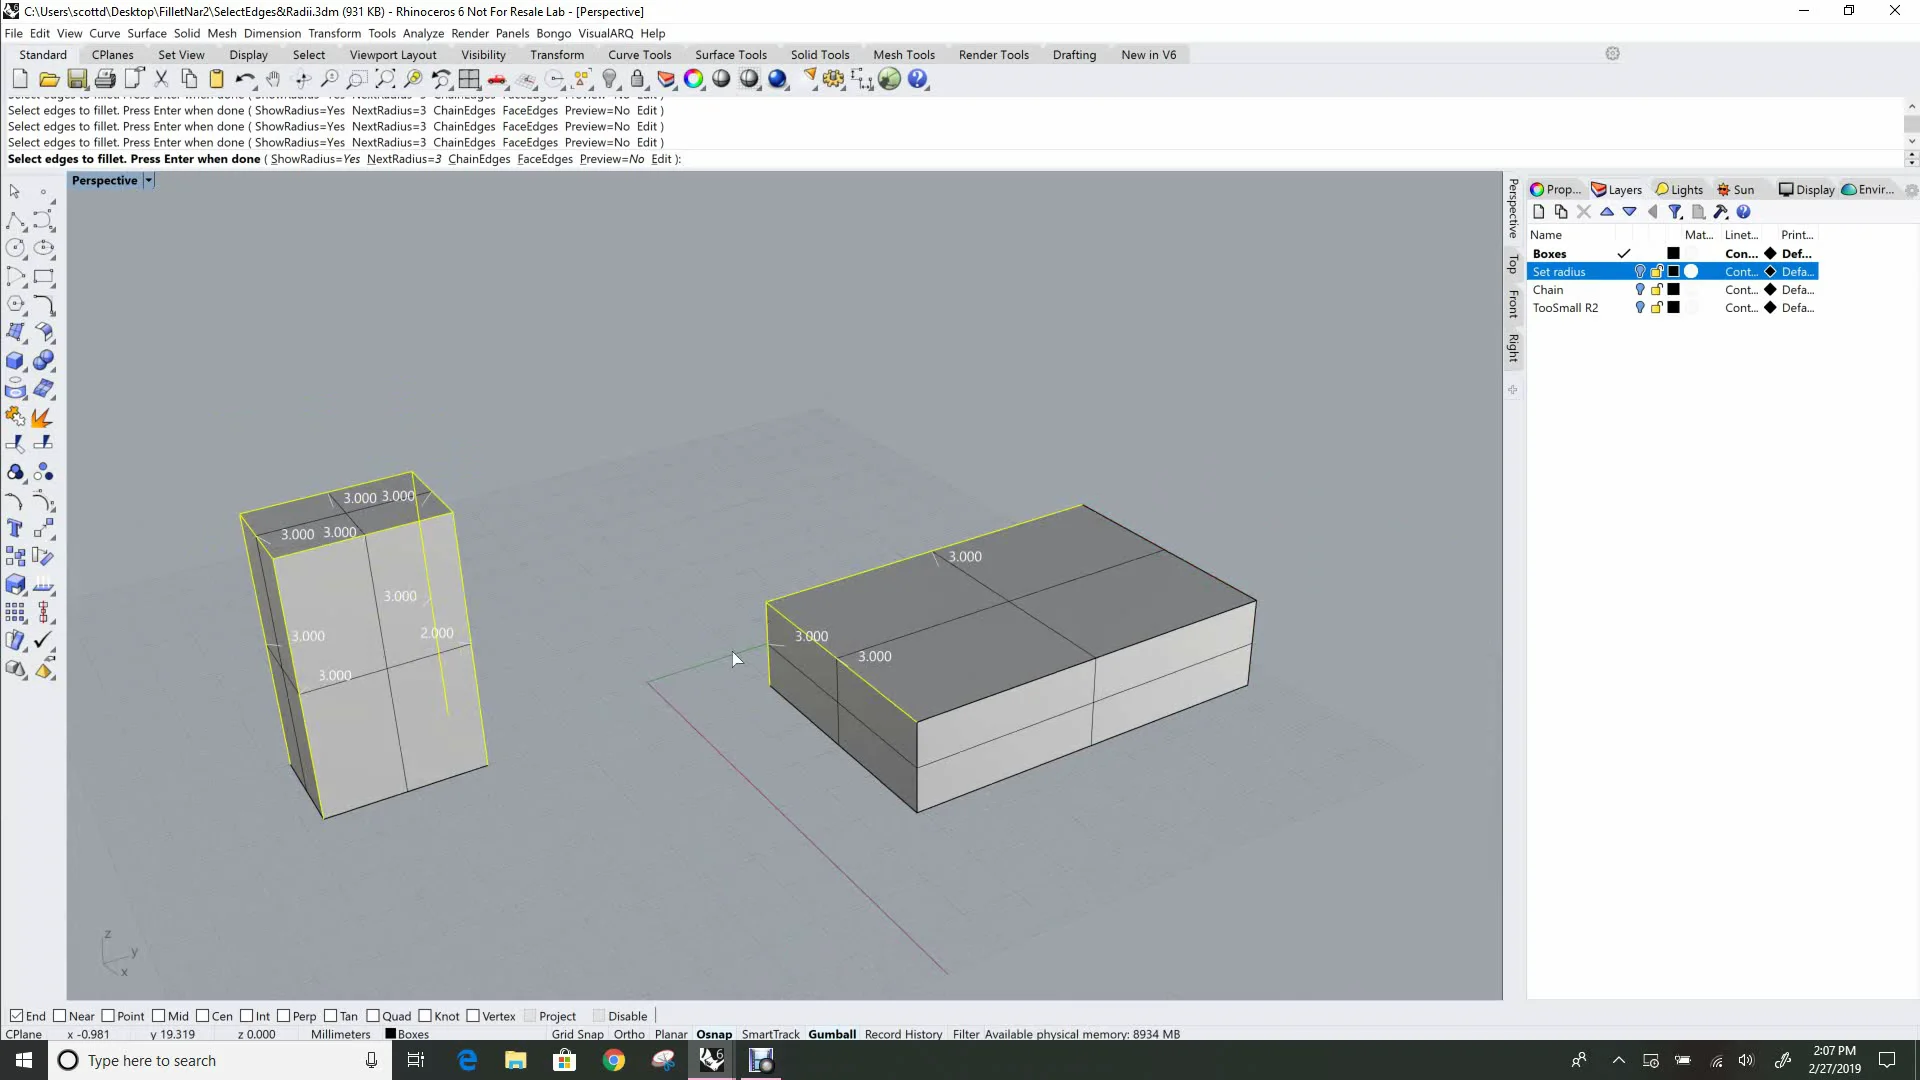1920x1080 pixels.
Task: Open the Rhino Help icon on the toolbar
Action: pyautogui.click(x=918, y=79)
